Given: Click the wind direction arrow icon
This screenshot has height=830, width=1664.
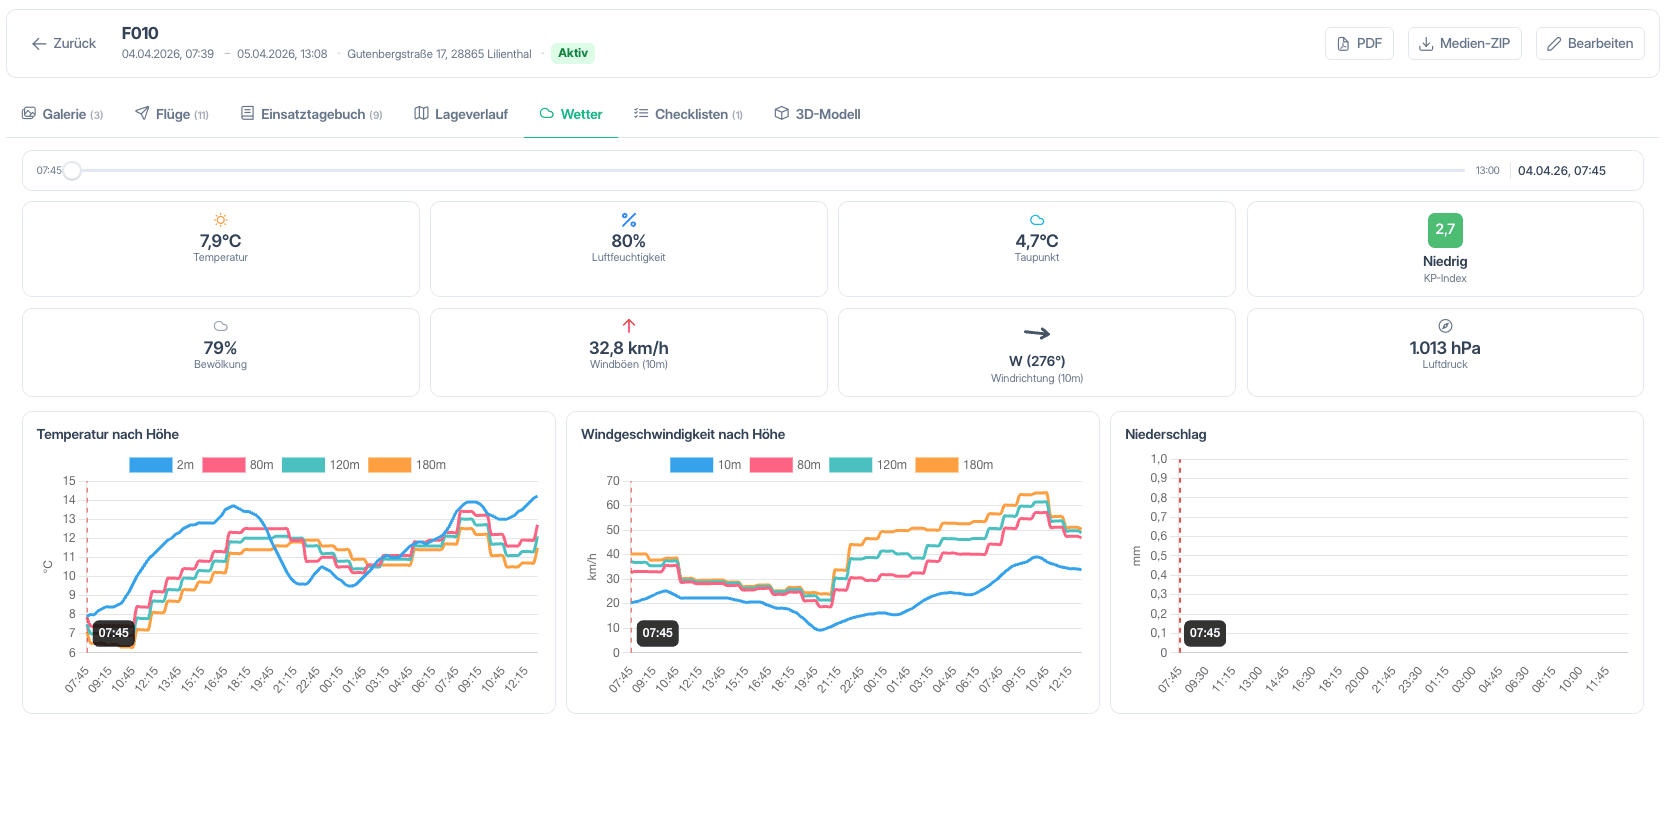Looking at the screenshot, I should [x=1037, y=333].
